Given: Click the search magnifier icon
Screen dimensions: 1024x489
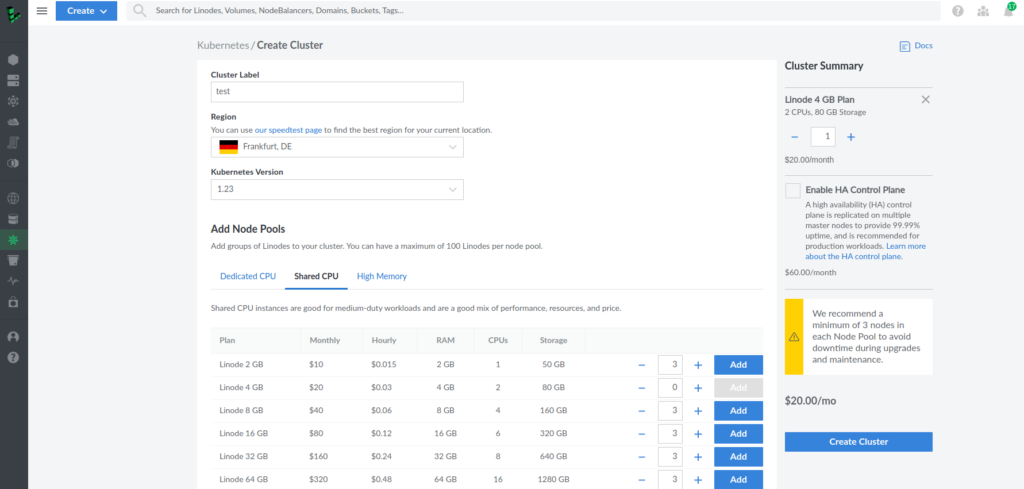Looking at the screenshot, I should (x=140, y=10).
